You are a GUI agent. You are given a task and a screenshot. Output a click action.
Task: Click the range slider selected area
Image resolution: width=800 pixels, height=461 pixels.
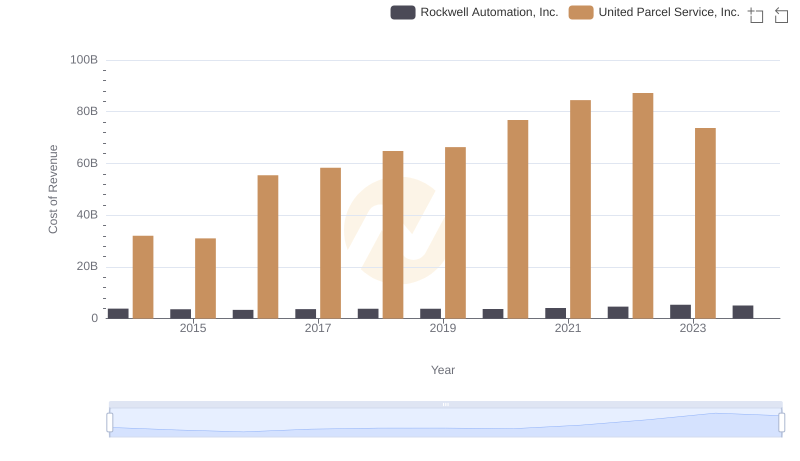point(445,423)
